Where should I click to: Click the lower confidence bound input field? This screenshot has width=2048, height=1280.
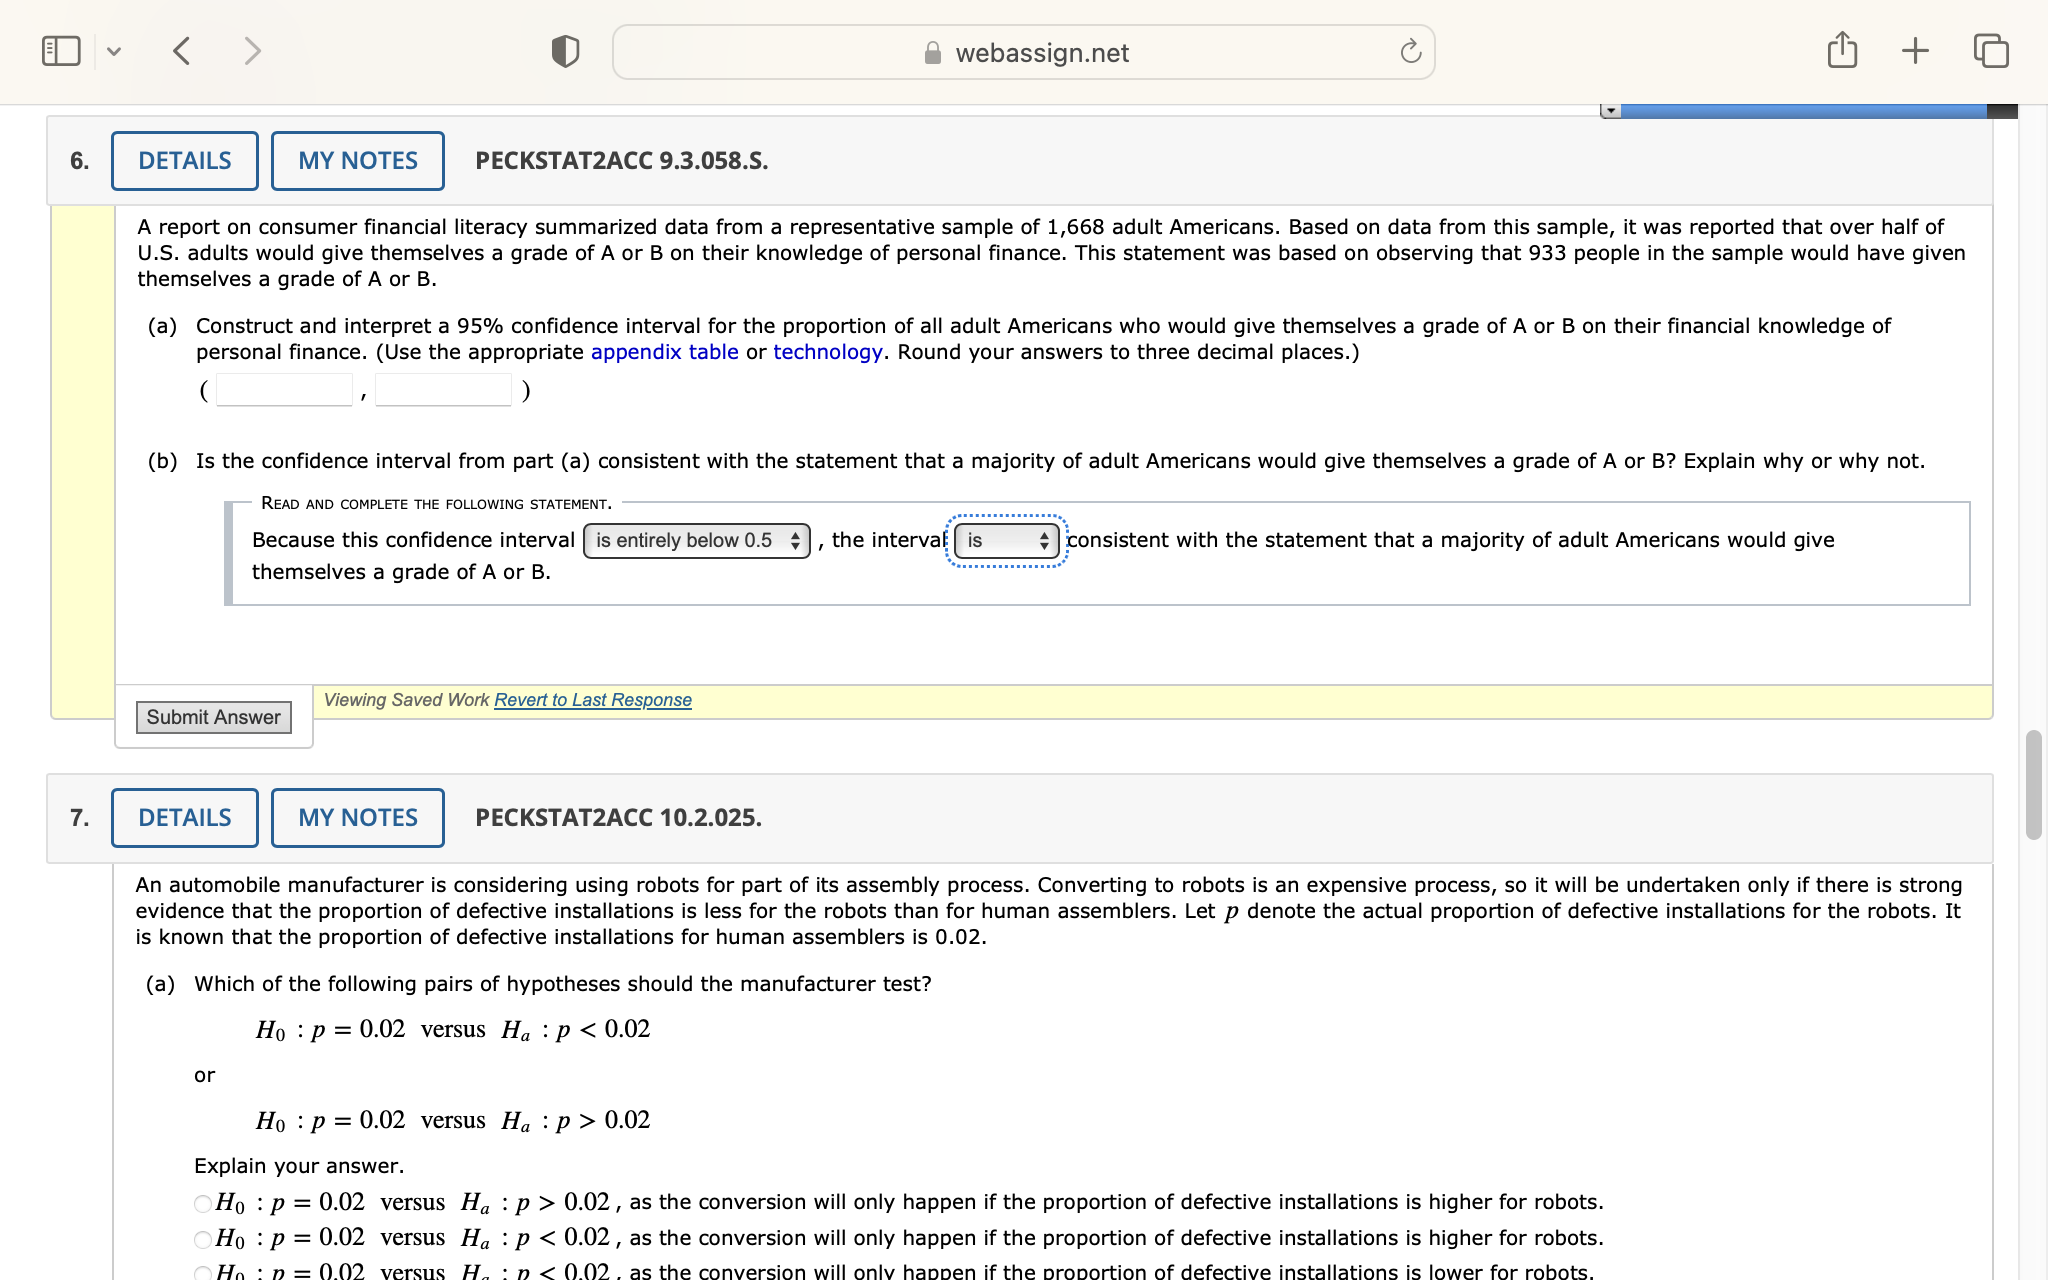285,390
